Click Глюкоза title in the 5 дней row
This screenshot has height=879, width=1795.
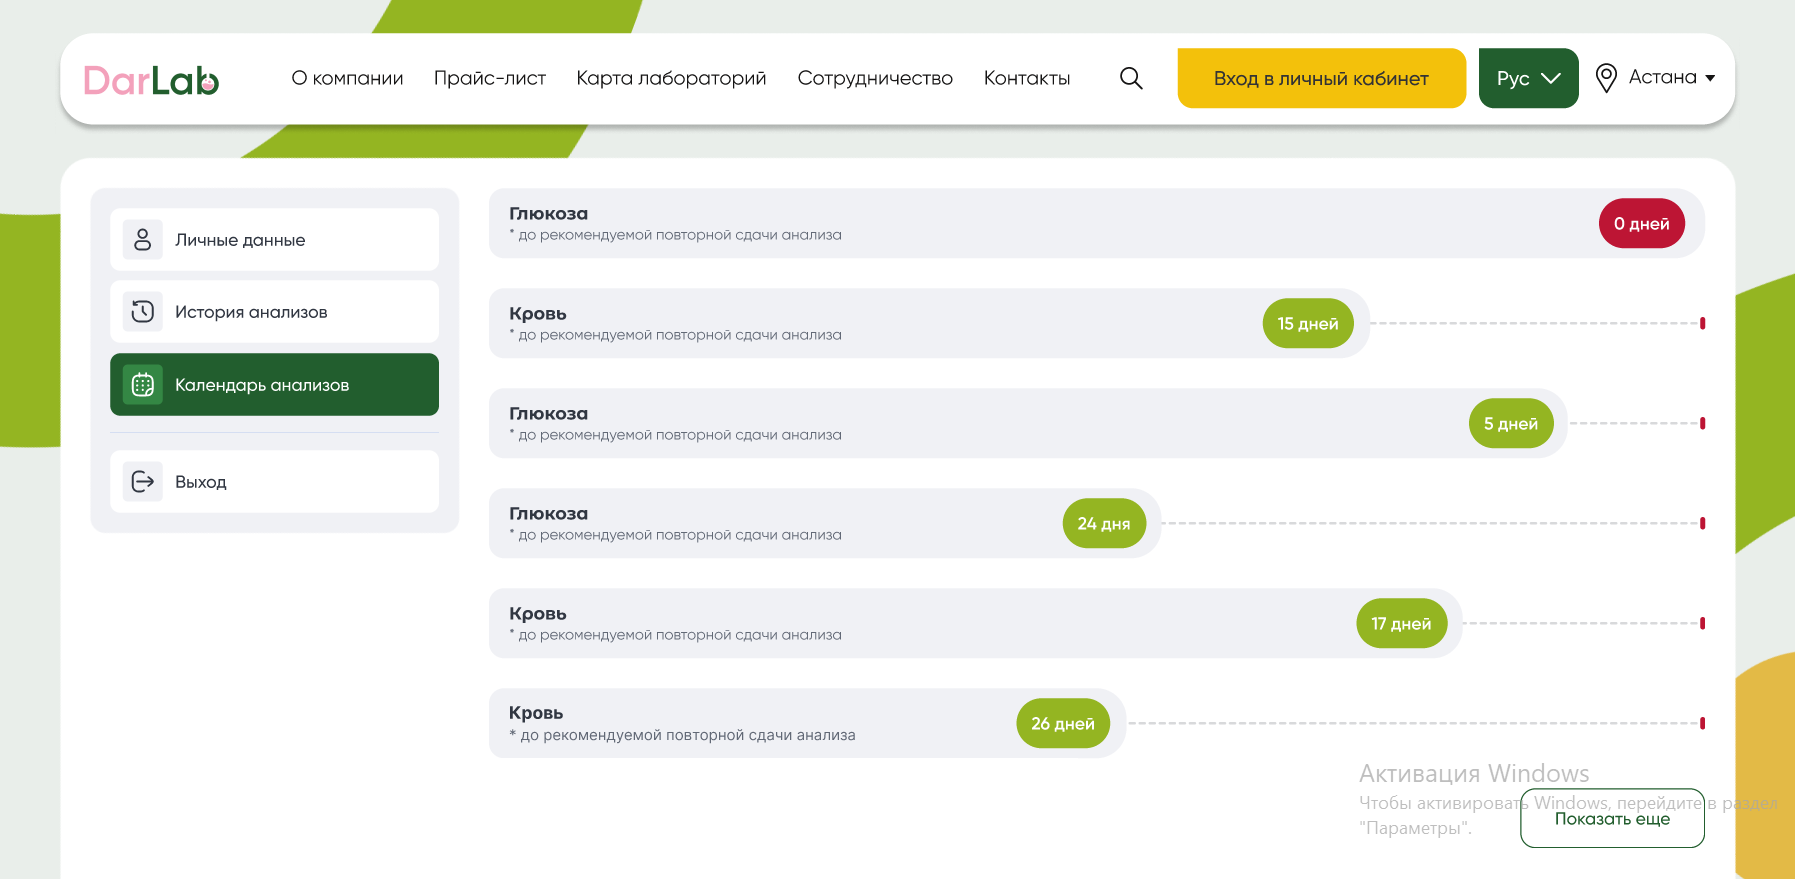pyautogui.click(x=548, y=414)
